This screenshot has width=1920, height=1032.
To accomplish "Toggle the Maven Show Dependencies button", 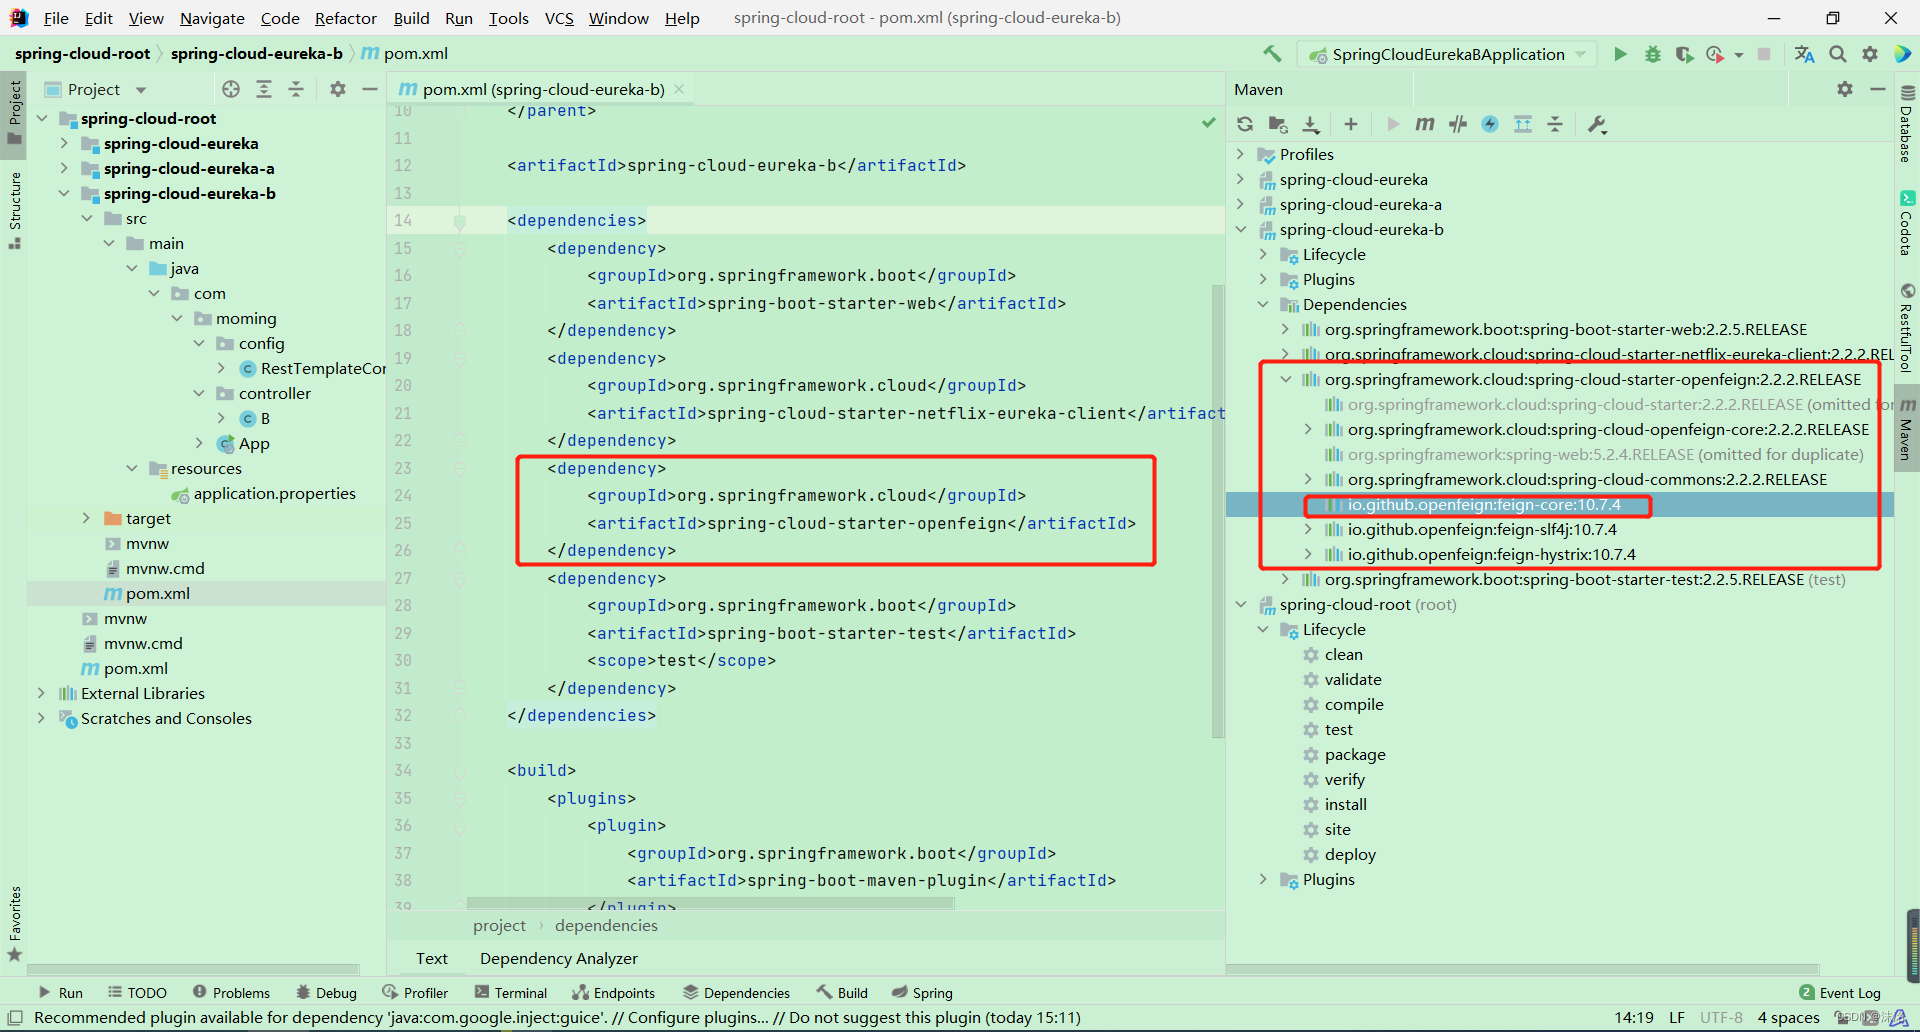I will click(x=1523, y=124).
